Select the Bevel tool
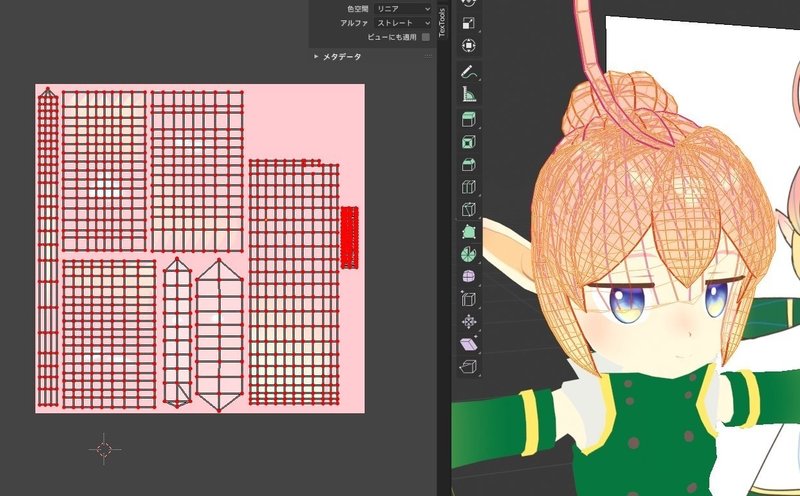 click(468, 164)
